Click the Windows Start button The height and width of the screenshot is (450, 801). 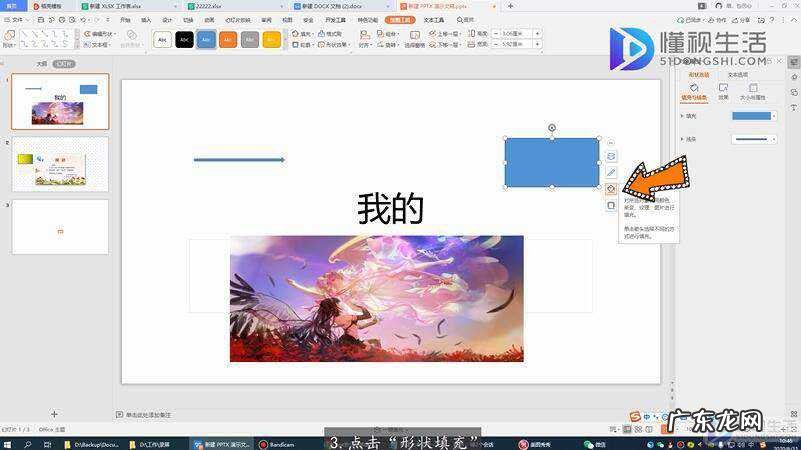click(x=8, y=444)
